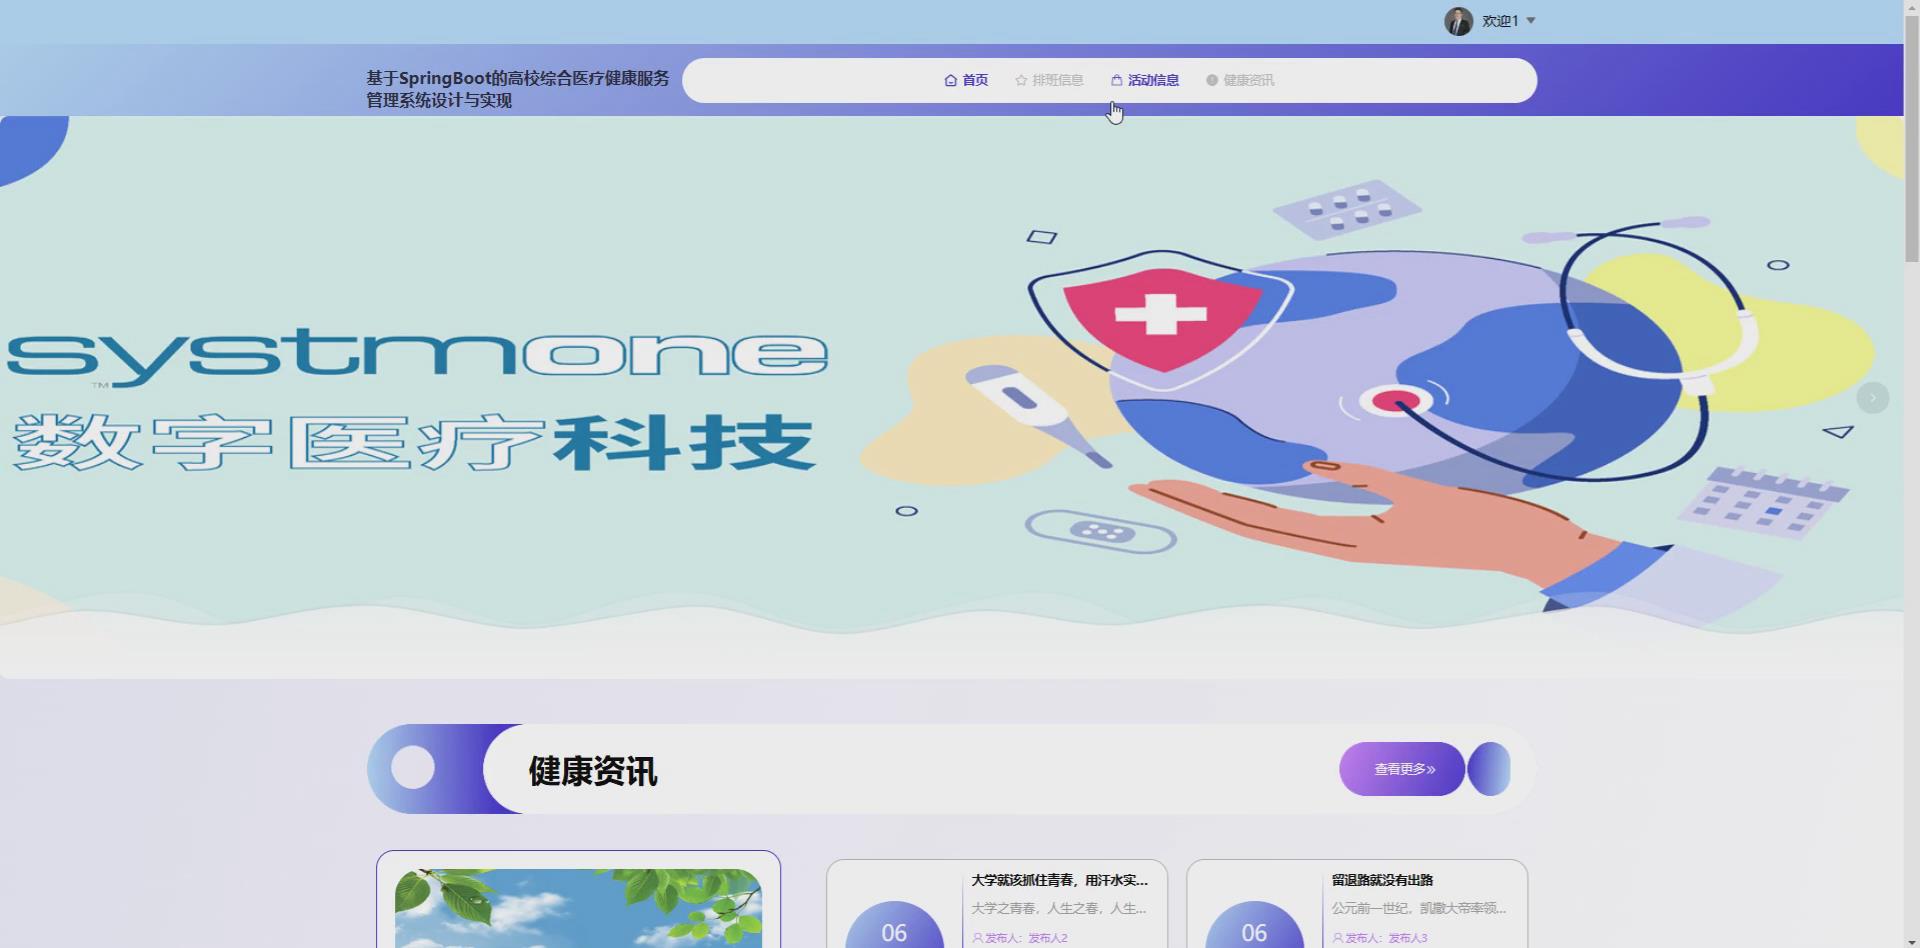This screenshot has width=1920, height=948.
Task: Click summary 大学之青春，人生之春
Action: (x=1059, y=908)
